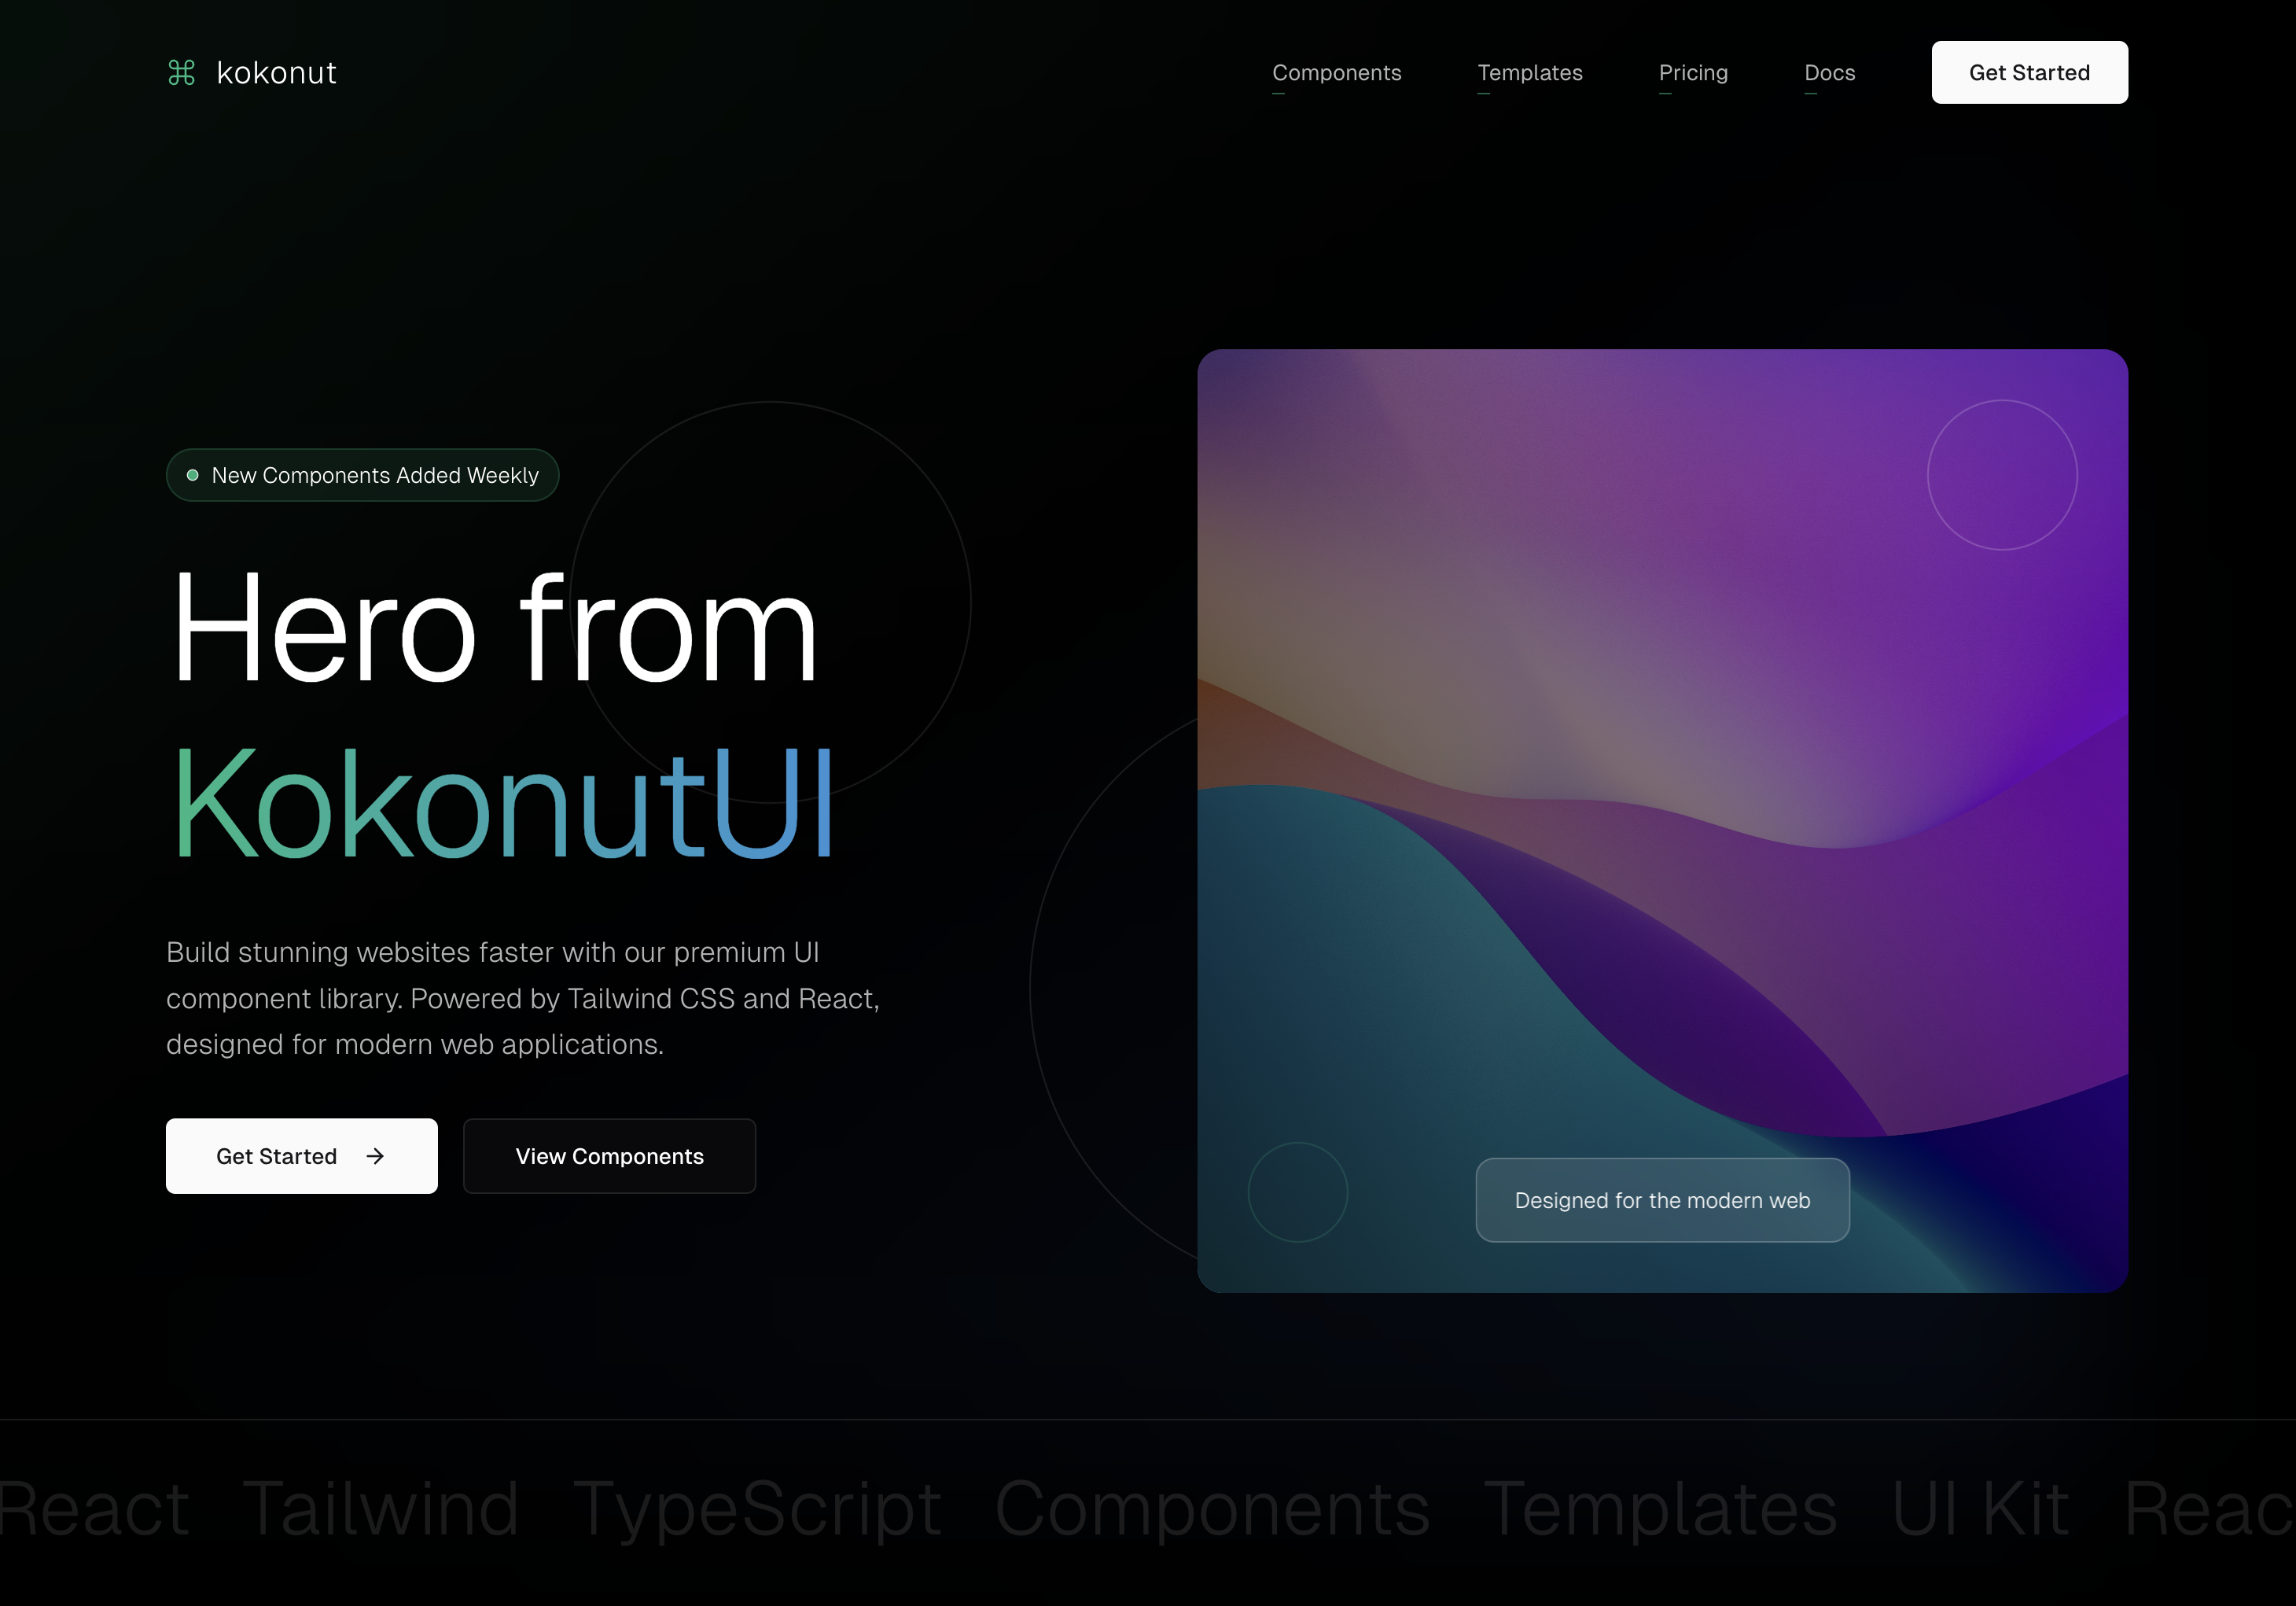Viewport: 2296px width, 1606px height.
Task: Toggle the Designed for the modern web overlay
Action: click(x=1663, y=1199)
